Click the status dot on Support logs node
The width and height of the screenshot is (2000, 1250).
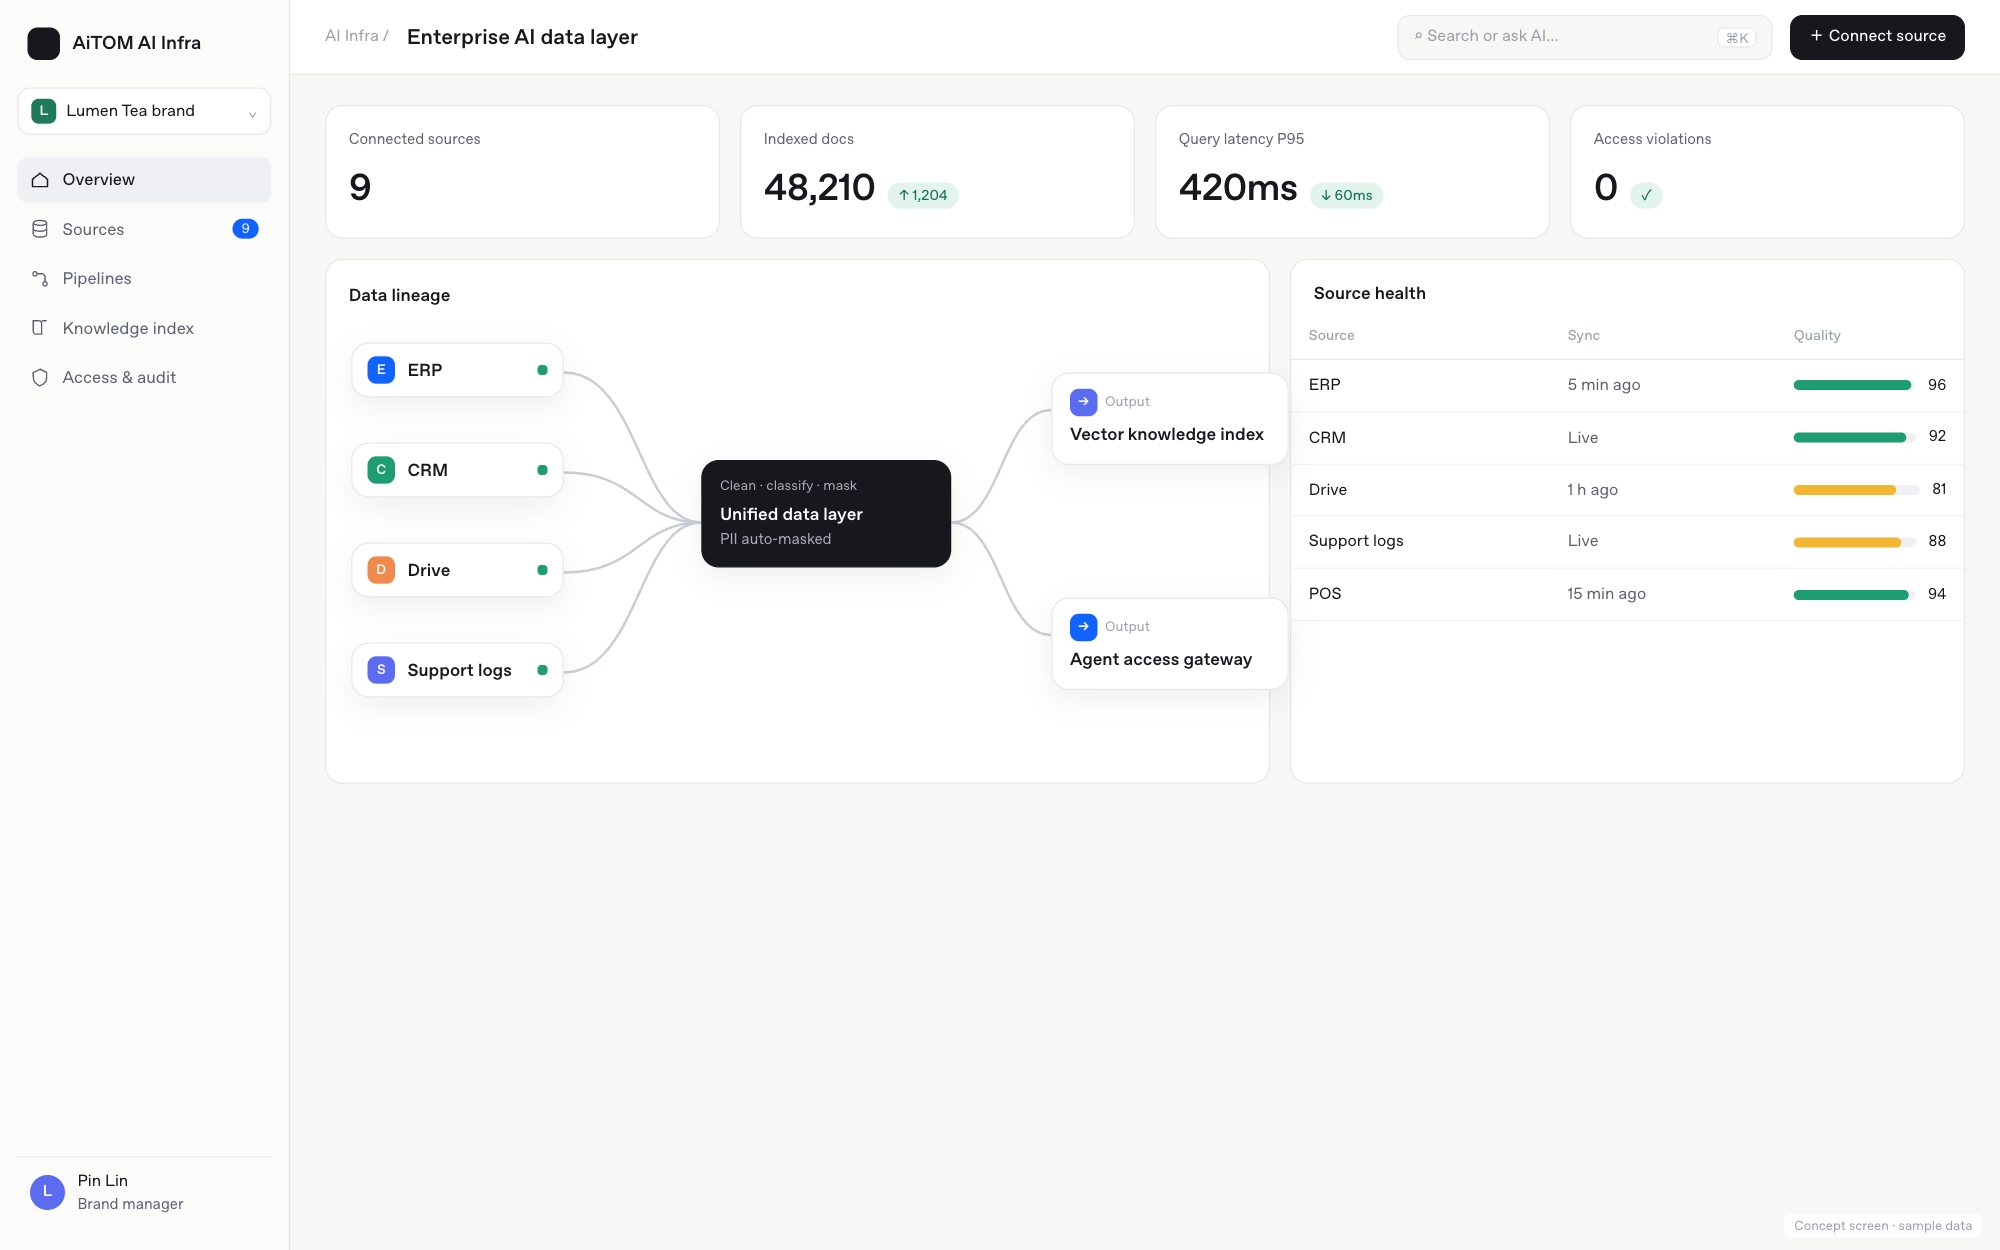point(542,670)
